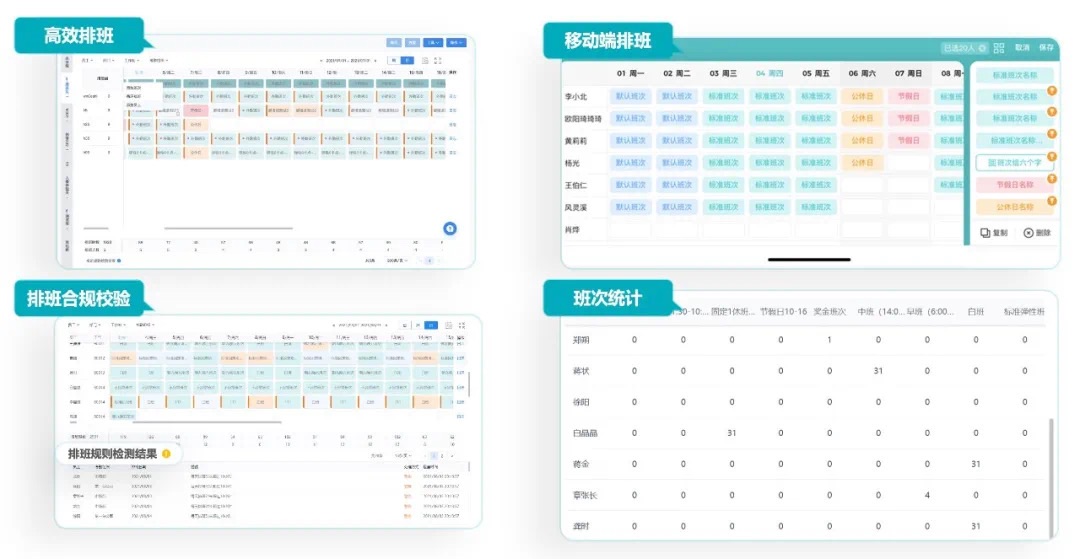Click vertical scrollbar of 班次统计 table
This screenshot has height=559, width=1080.
tap(1050, 477)
